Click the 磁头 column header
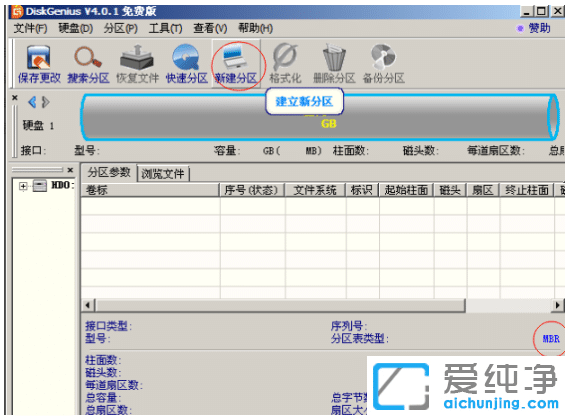 click(x=450, y=190)
